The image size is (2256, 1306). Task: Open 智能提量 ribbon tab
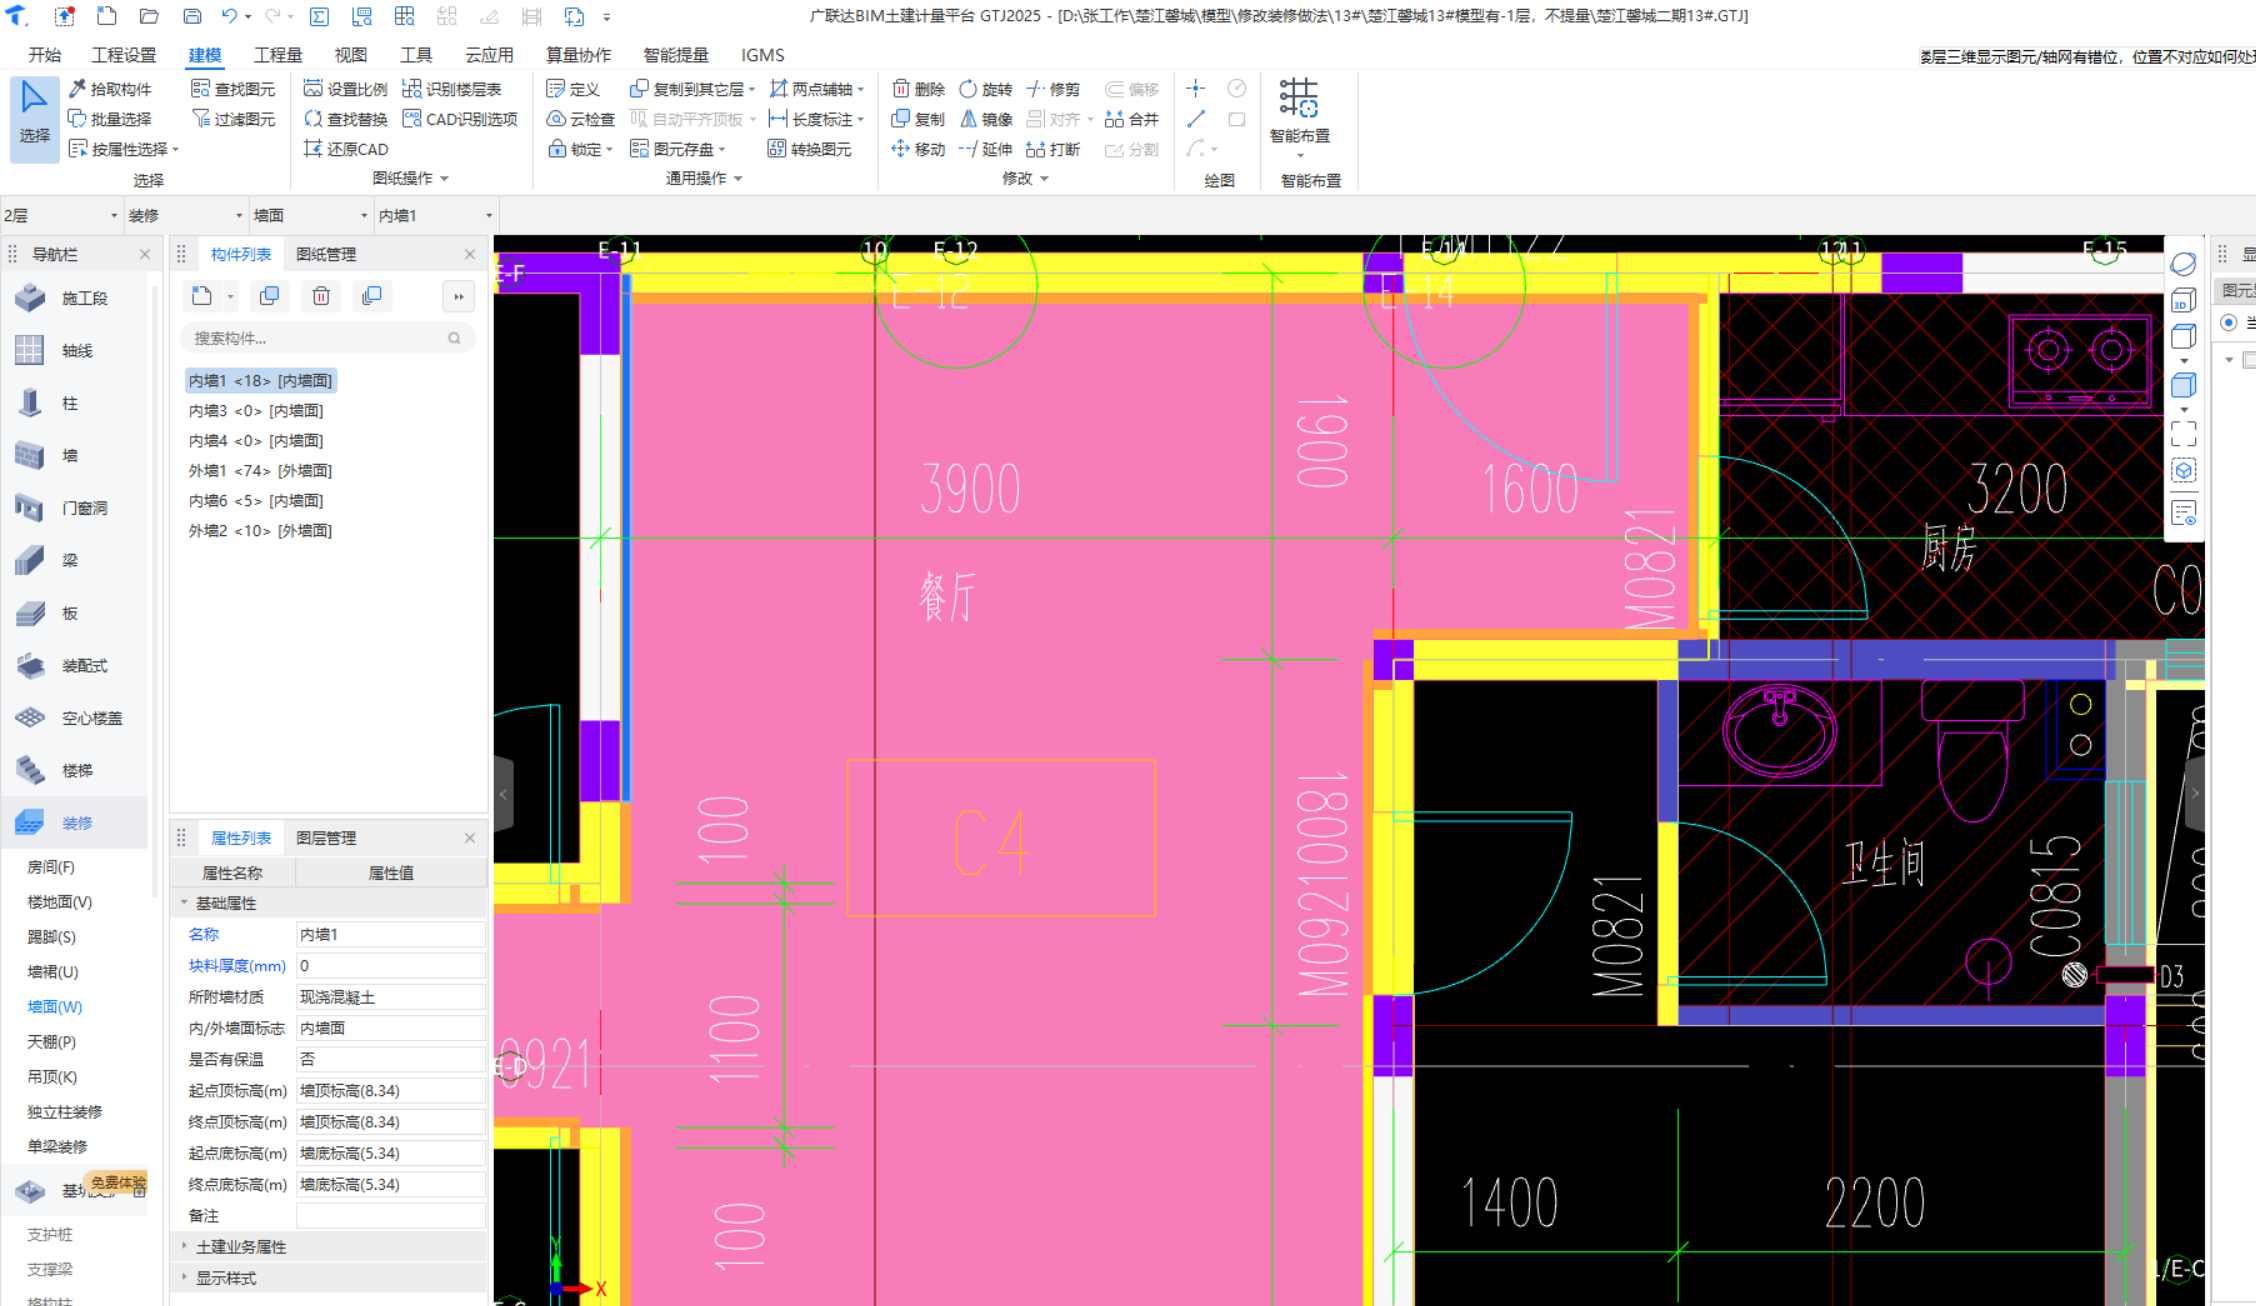[676, 55]
